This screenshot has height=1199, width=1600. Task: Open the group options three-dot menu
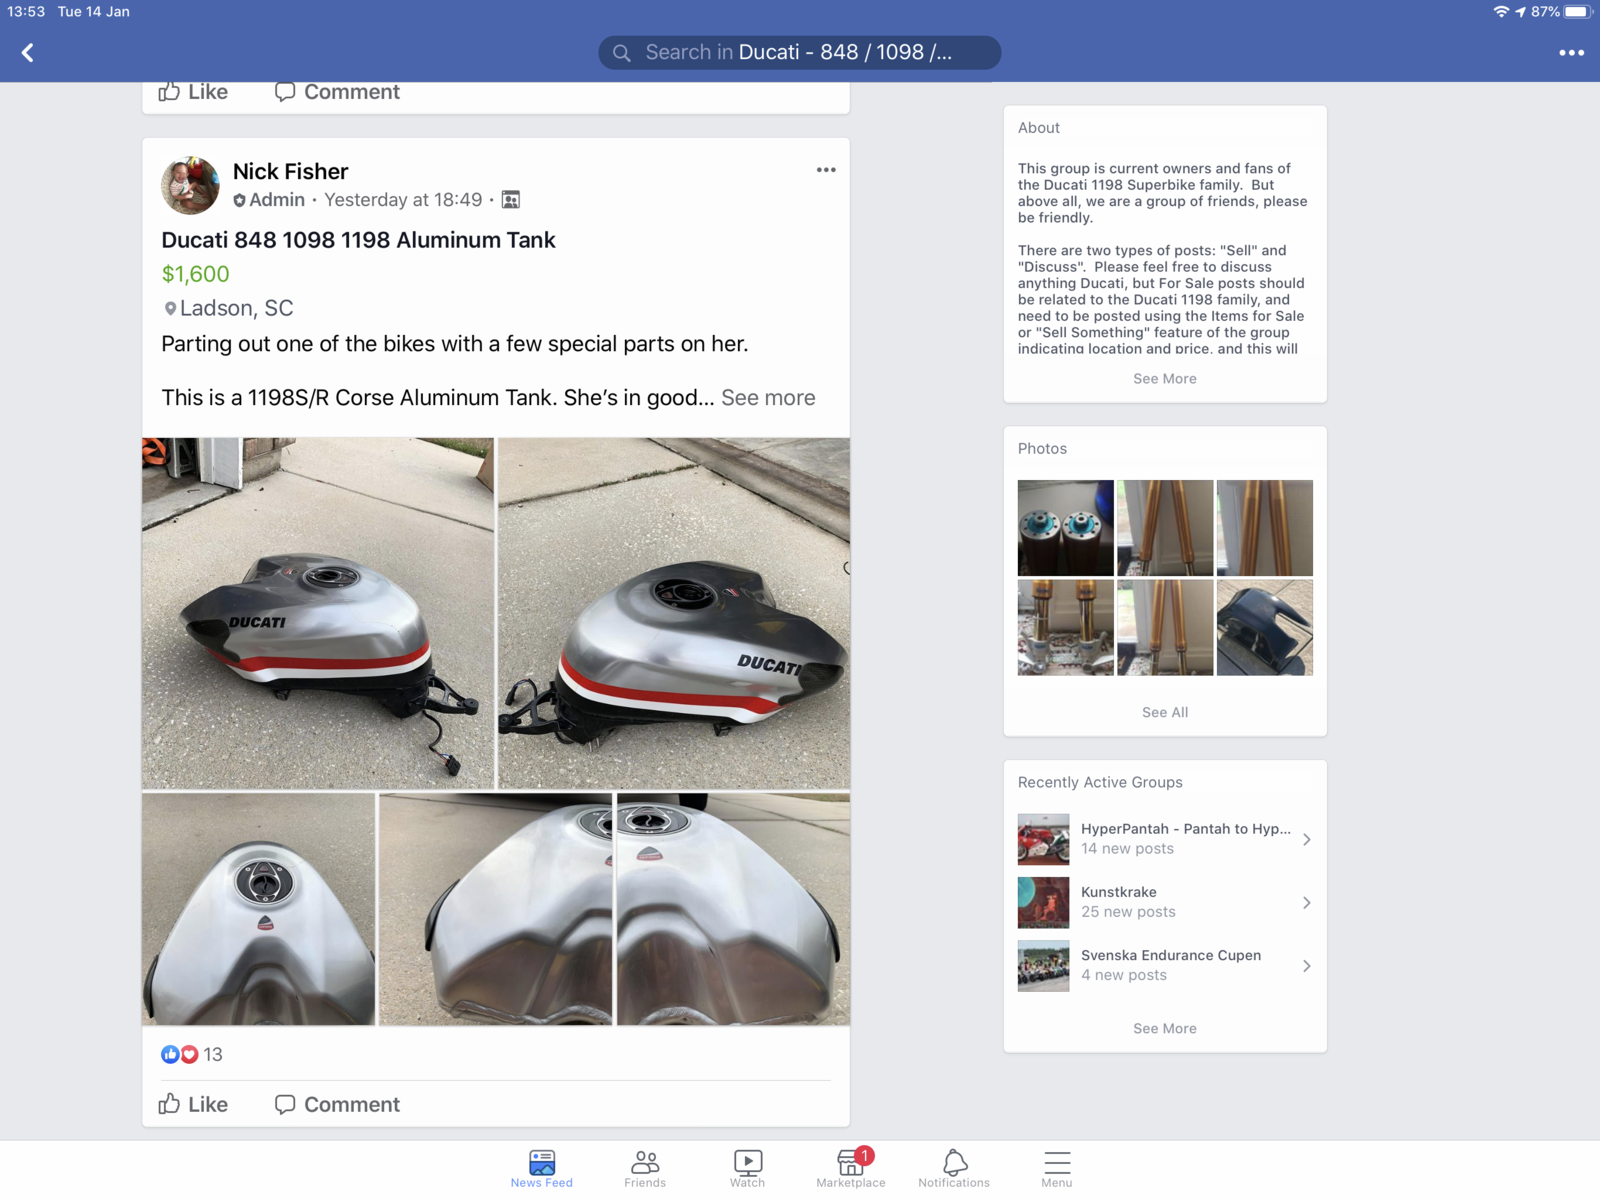1571,53
